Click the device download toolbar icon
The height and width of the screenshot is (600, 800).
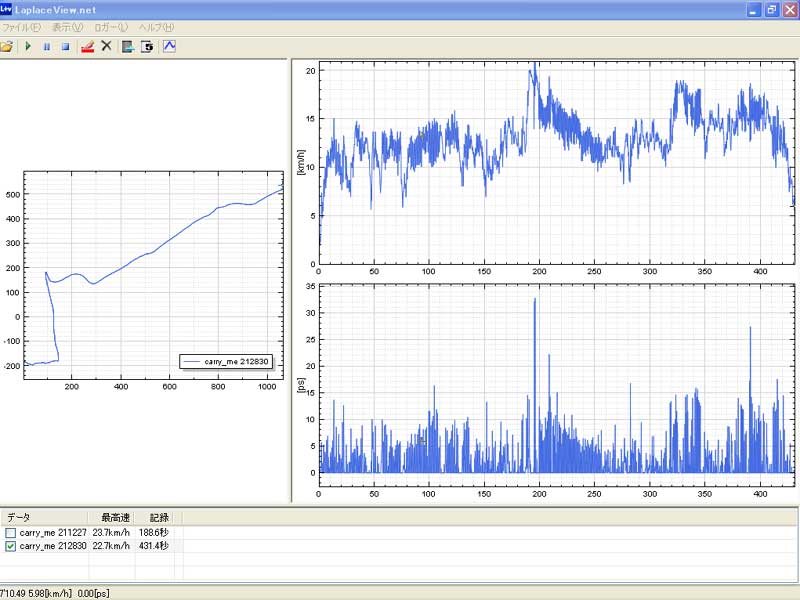(x=128, y=46)
